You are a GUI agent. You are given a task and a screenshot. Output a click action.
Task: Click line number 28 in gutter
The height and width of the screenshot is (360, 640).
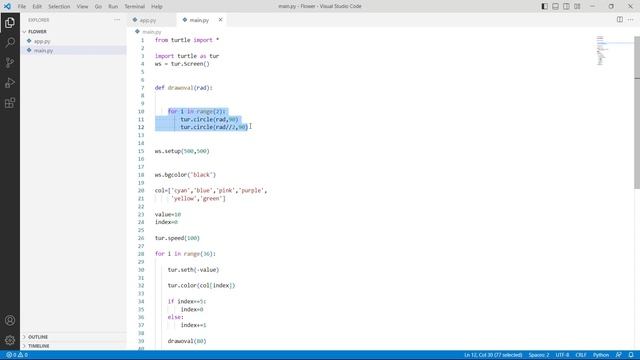141,254
